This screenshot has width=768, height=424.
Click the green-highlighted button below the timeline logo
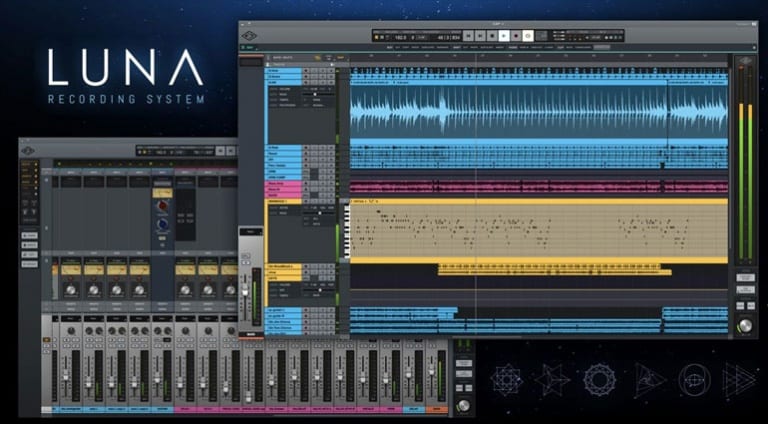pyautogui.click(x=248, y=47)
